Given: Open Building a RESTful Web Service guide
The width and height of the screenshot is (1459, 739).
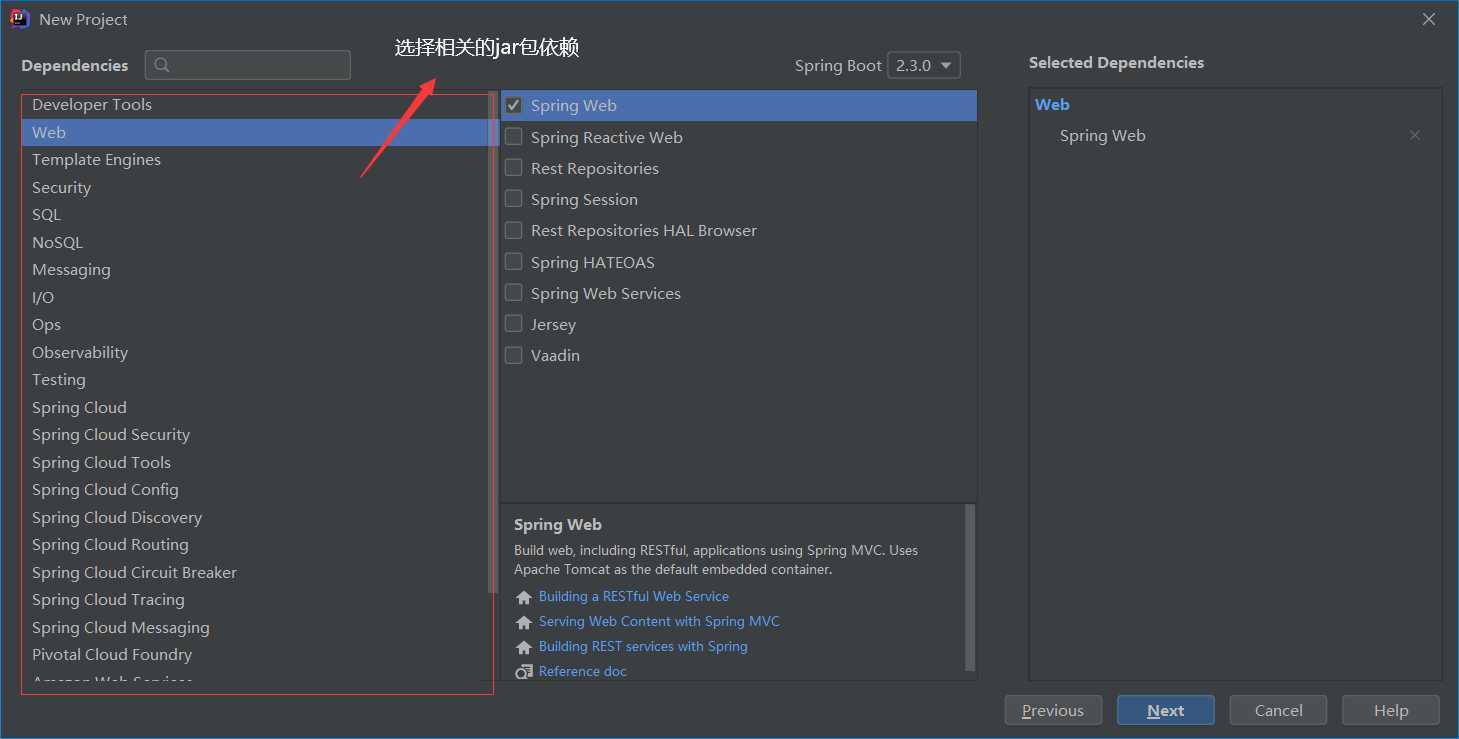Looking at the screenshot, I should tap(634, 596).
